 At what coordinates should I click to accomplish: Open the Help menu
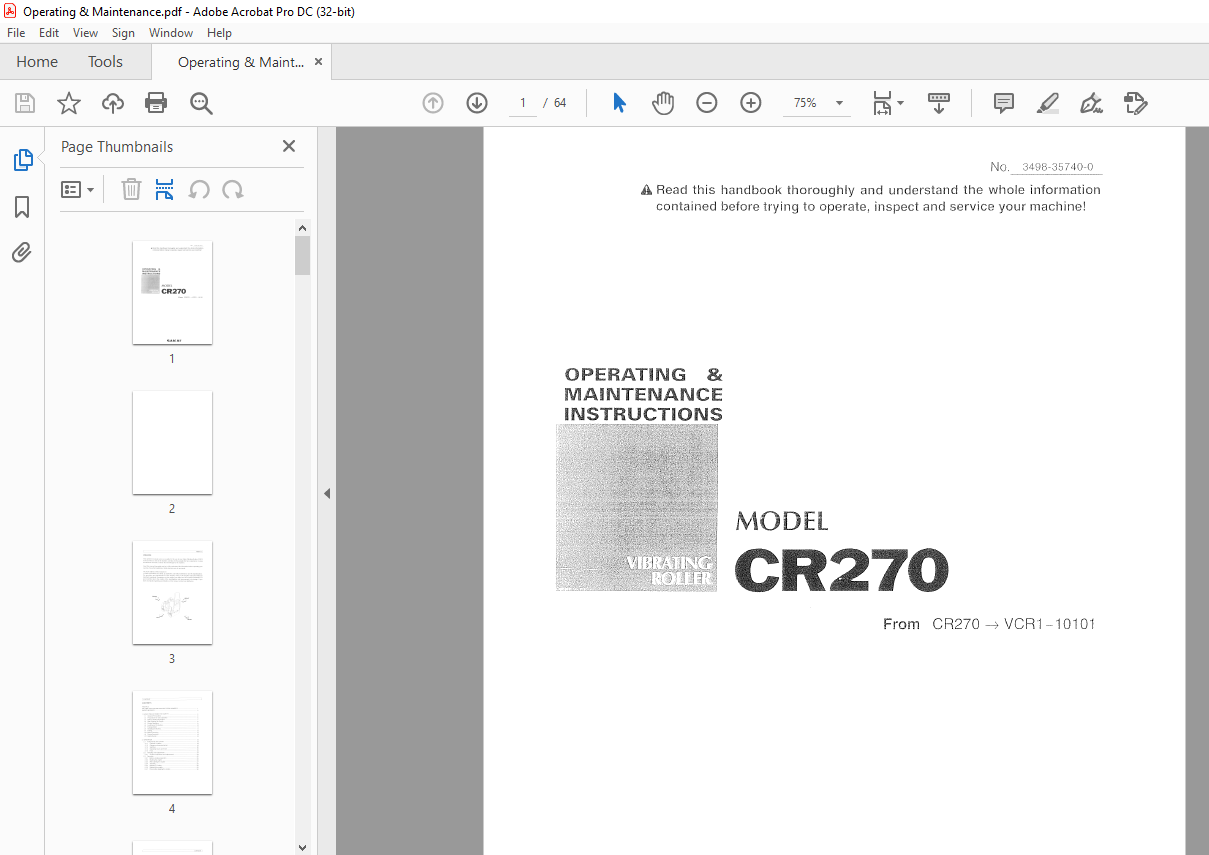219,33
